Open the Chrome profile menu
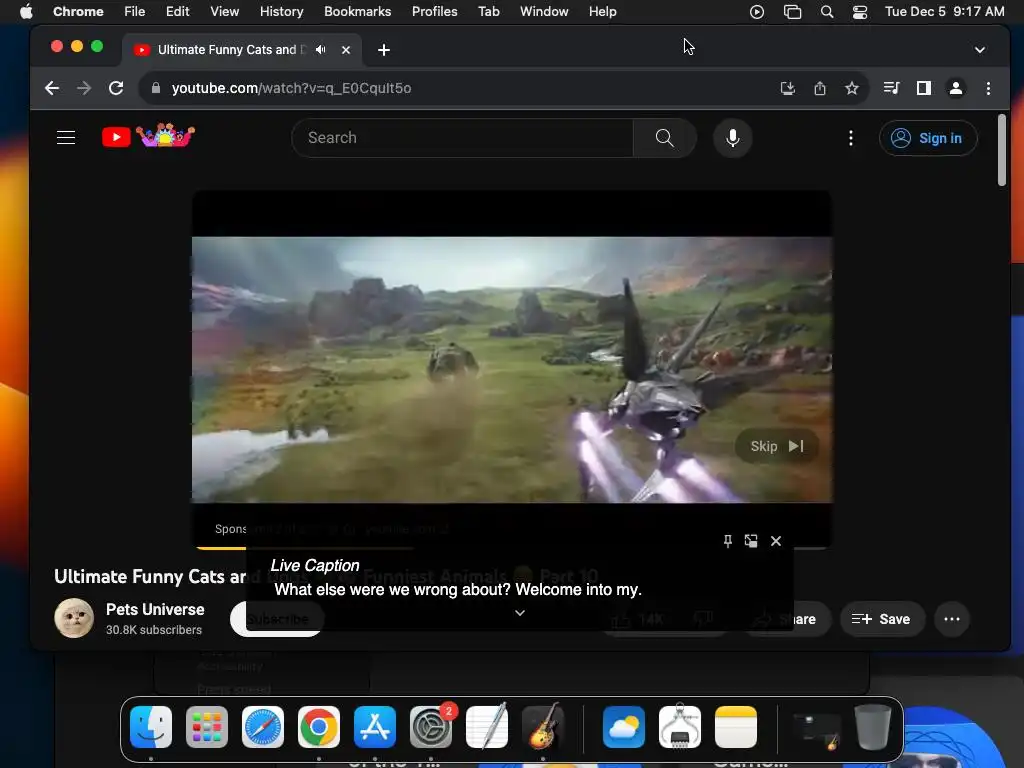This screenshot has width=1024, height=768. [955, 88]
